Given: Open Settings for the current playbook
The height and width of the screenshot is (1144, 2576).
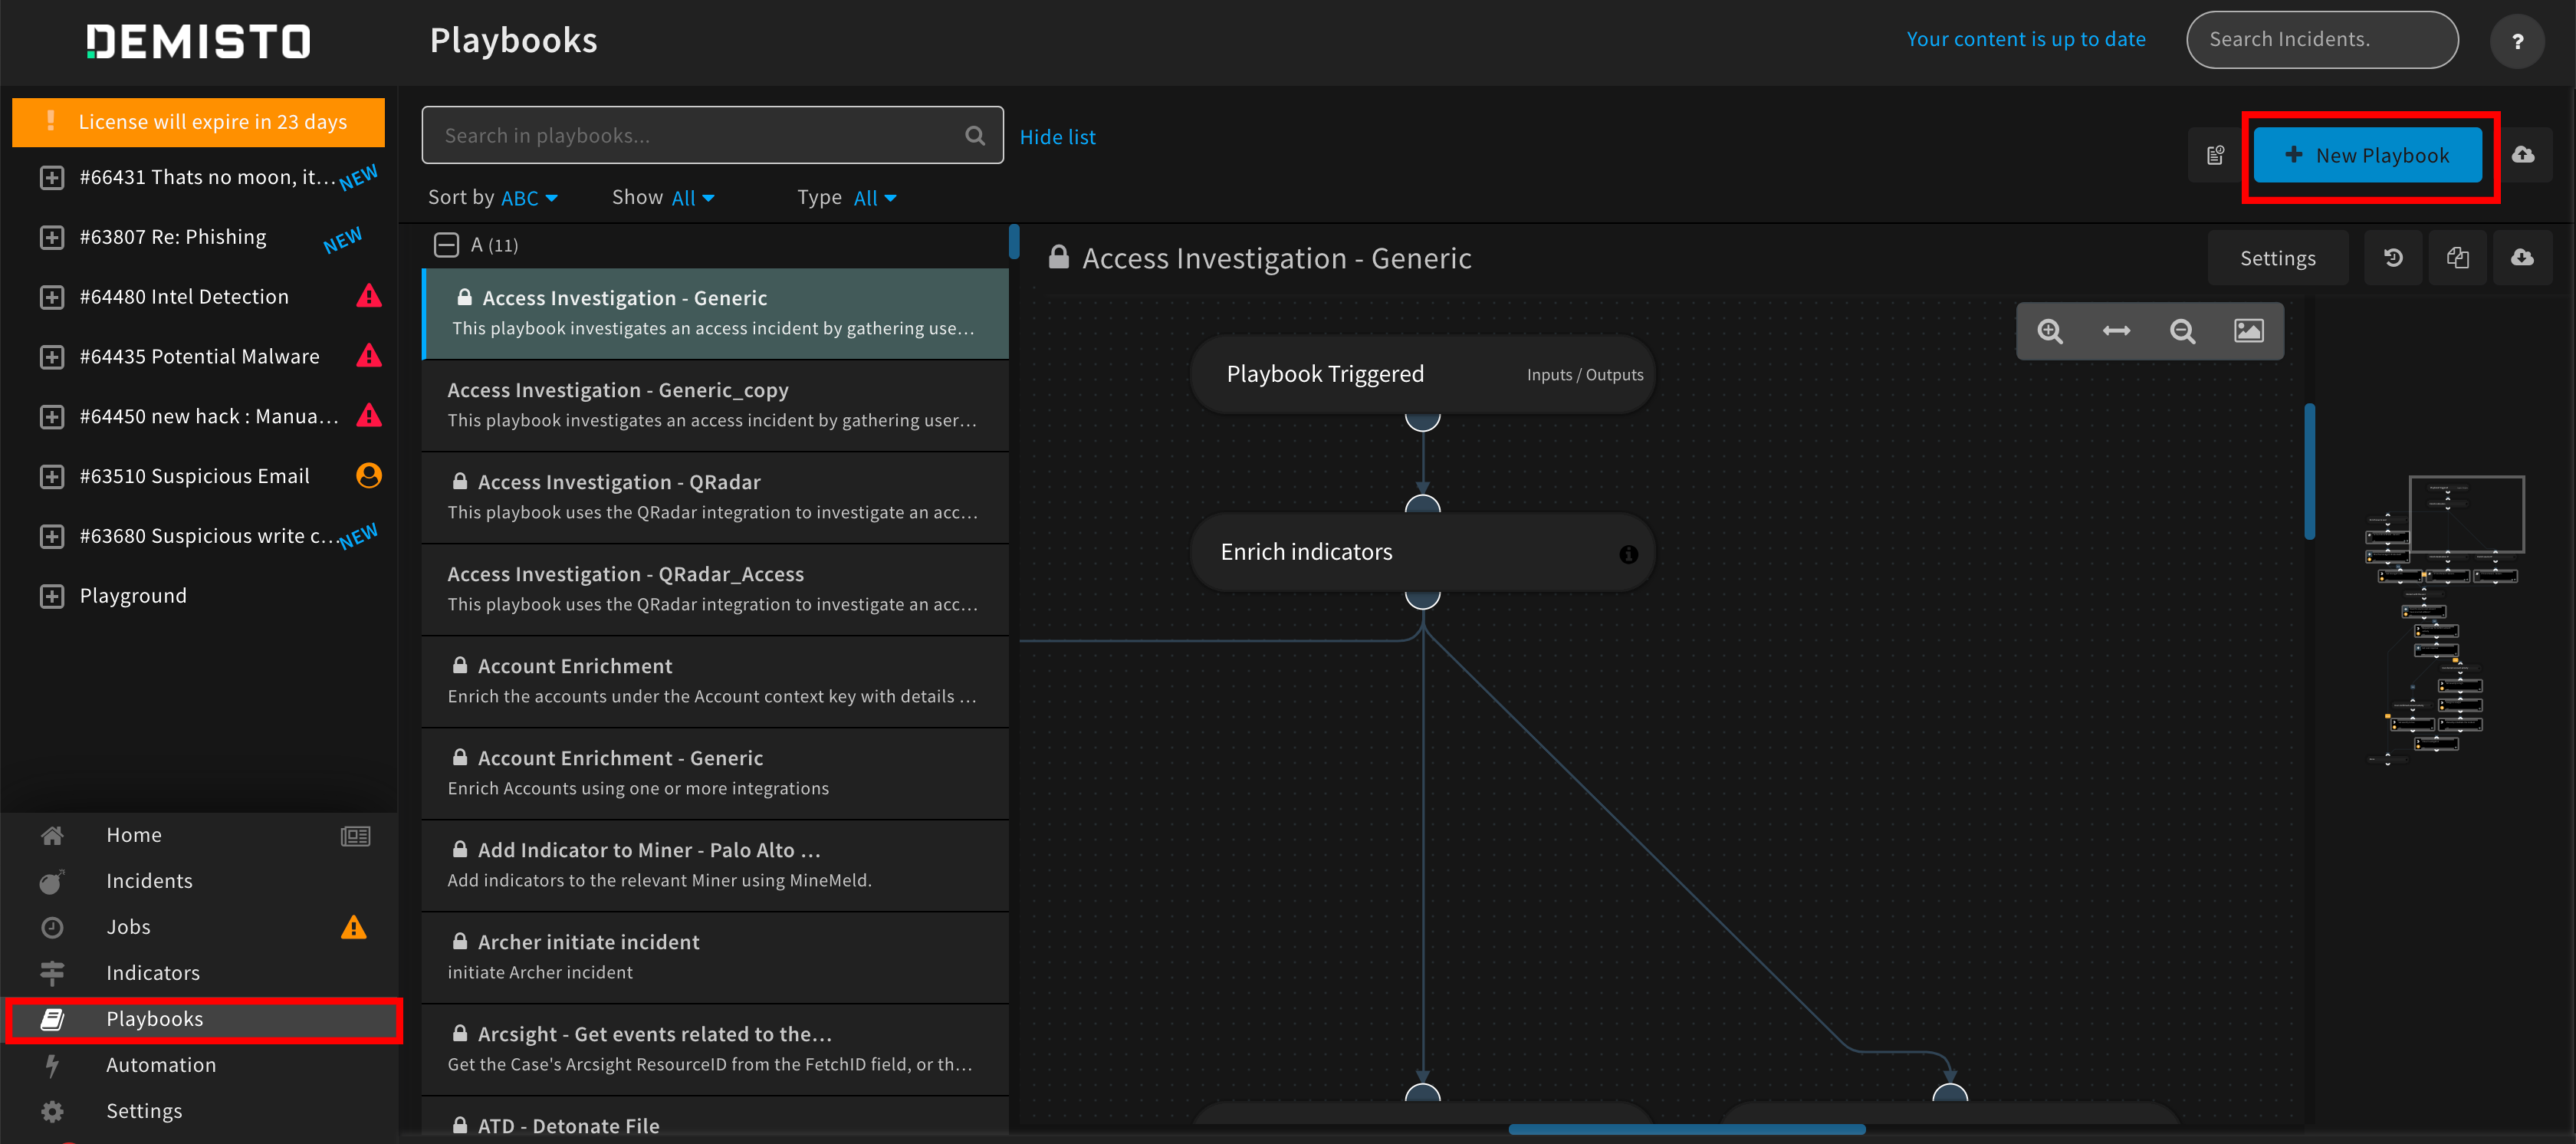Looking at the screenshot, I should pyautogui.click(x=2277, y=257).
